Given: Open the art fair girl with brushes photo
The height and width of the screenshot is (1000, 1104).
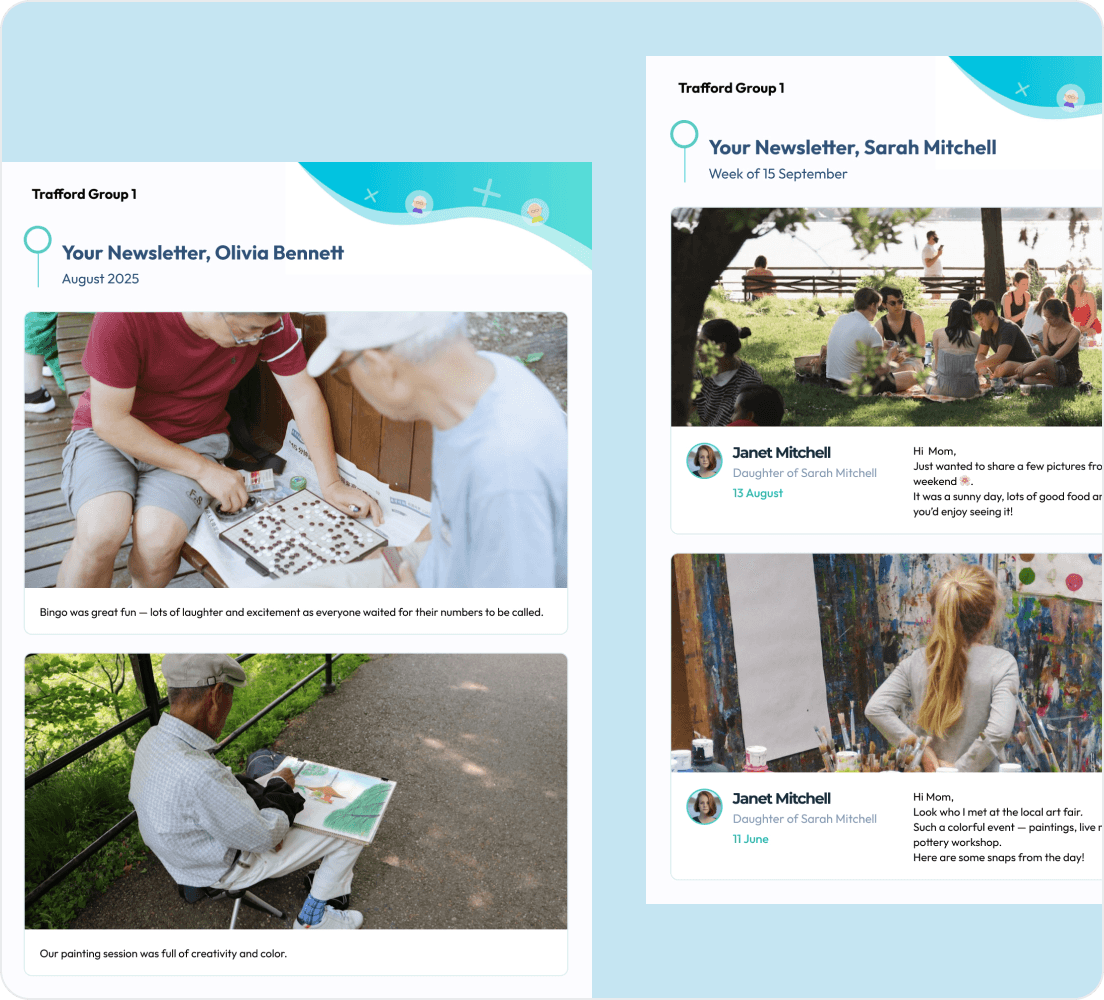Looking at the screenshot, I should (887, 663).
